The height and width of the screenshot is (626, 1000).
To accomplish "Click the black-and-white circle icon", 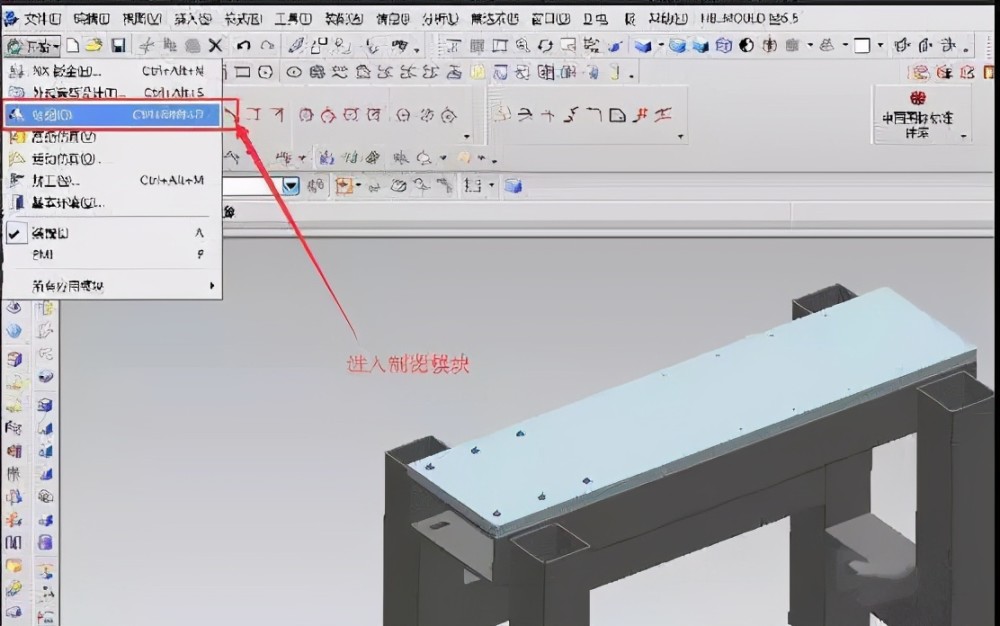I will pos(747,45).
